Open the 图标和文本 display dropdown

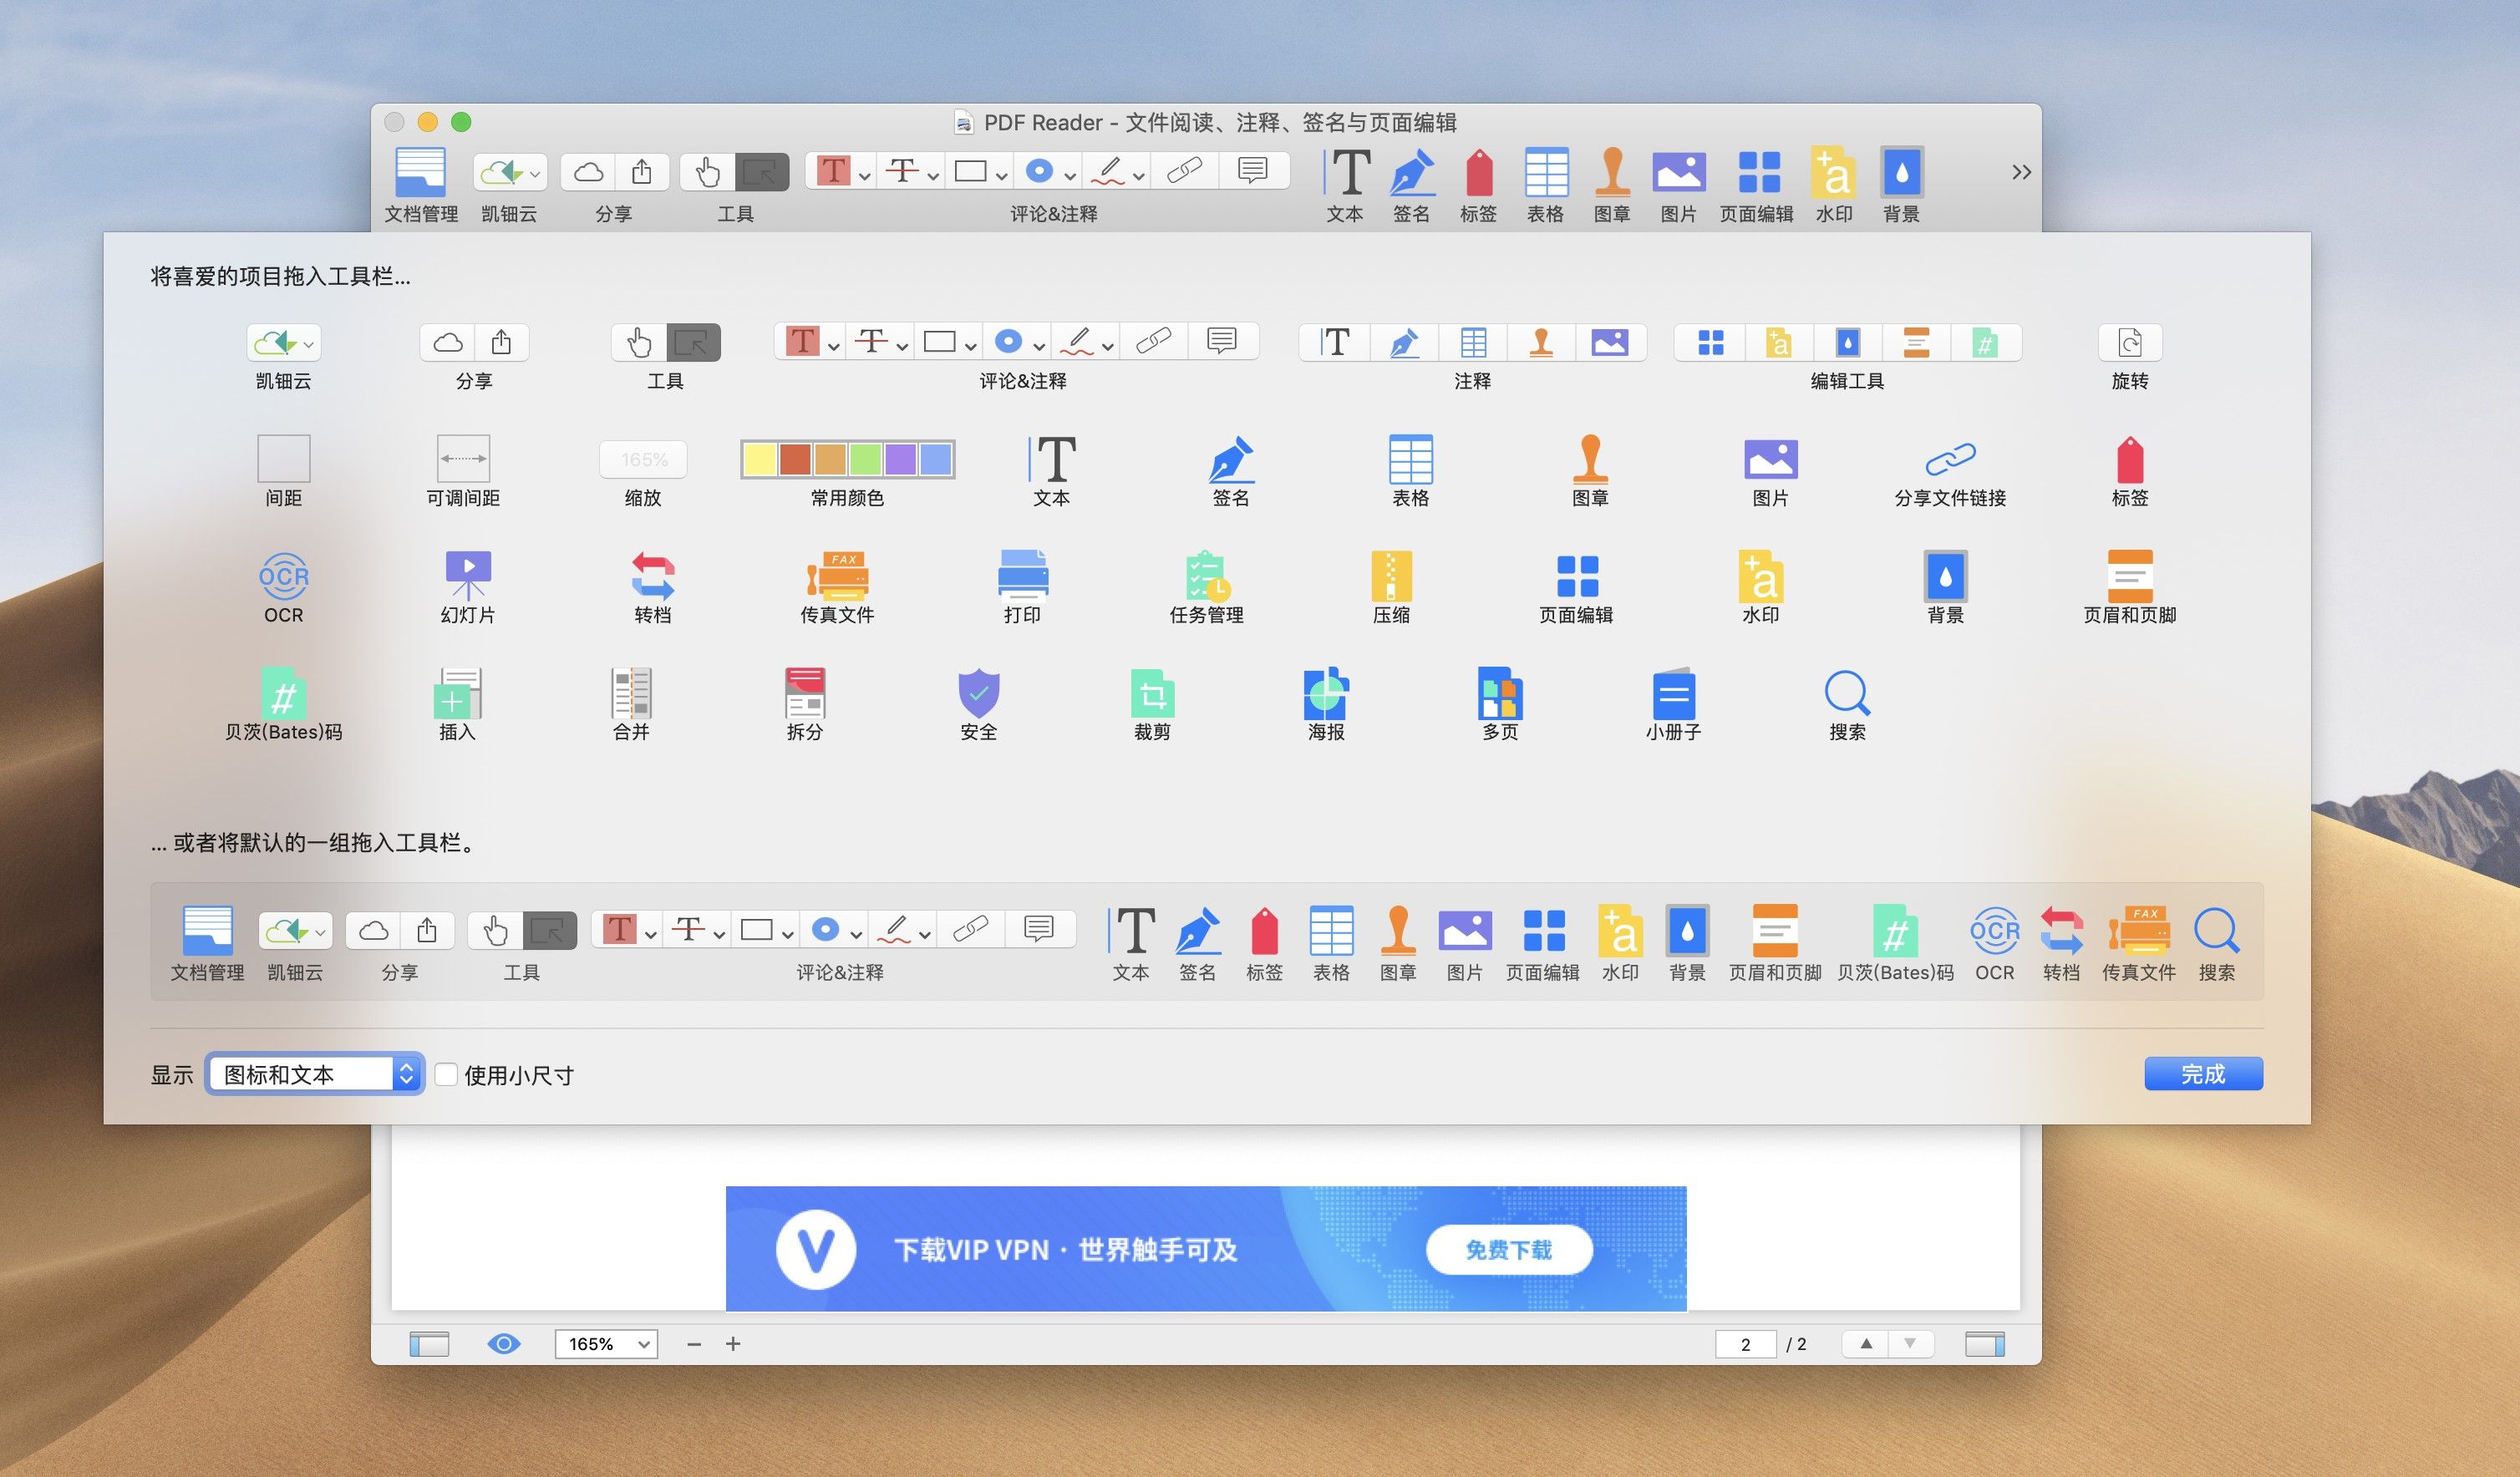coord(315,1074)
